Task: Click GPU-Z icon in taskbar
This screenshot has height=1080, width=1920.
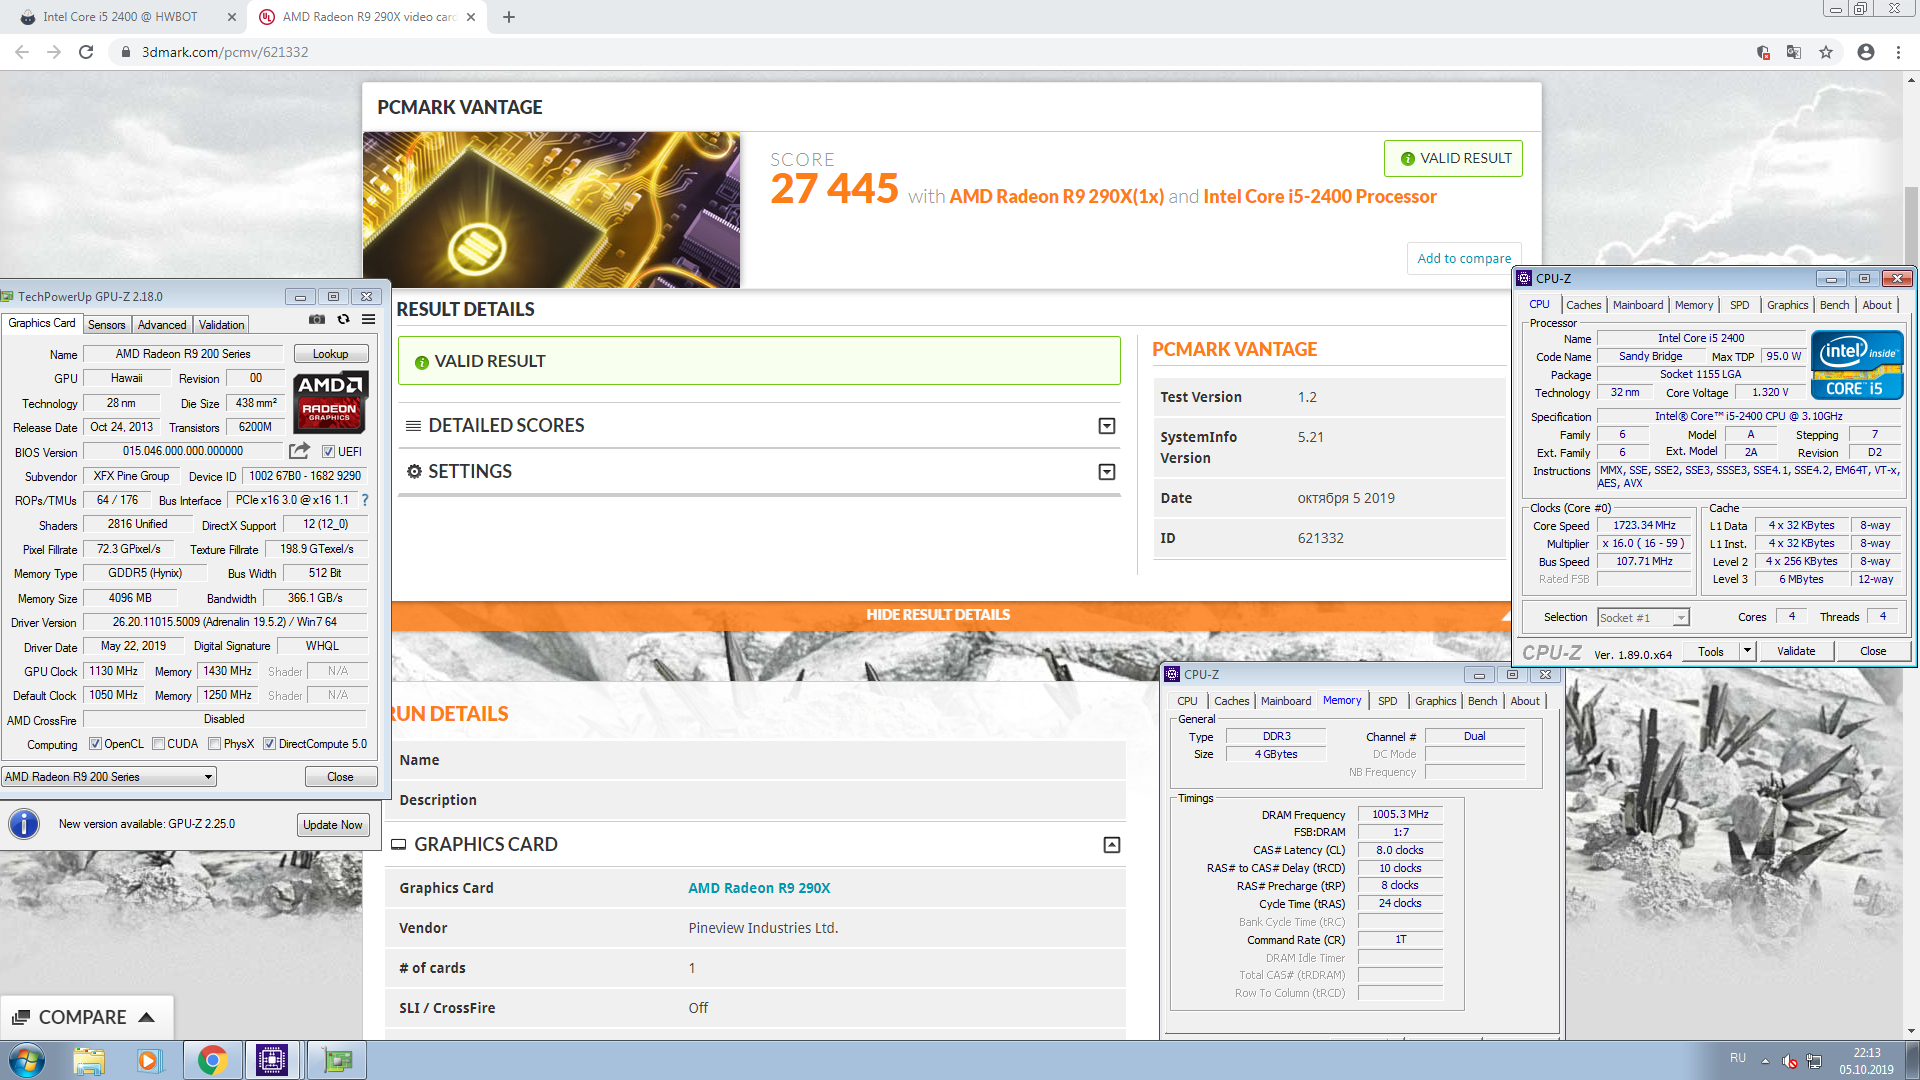Action: [x=337, y=1060]
